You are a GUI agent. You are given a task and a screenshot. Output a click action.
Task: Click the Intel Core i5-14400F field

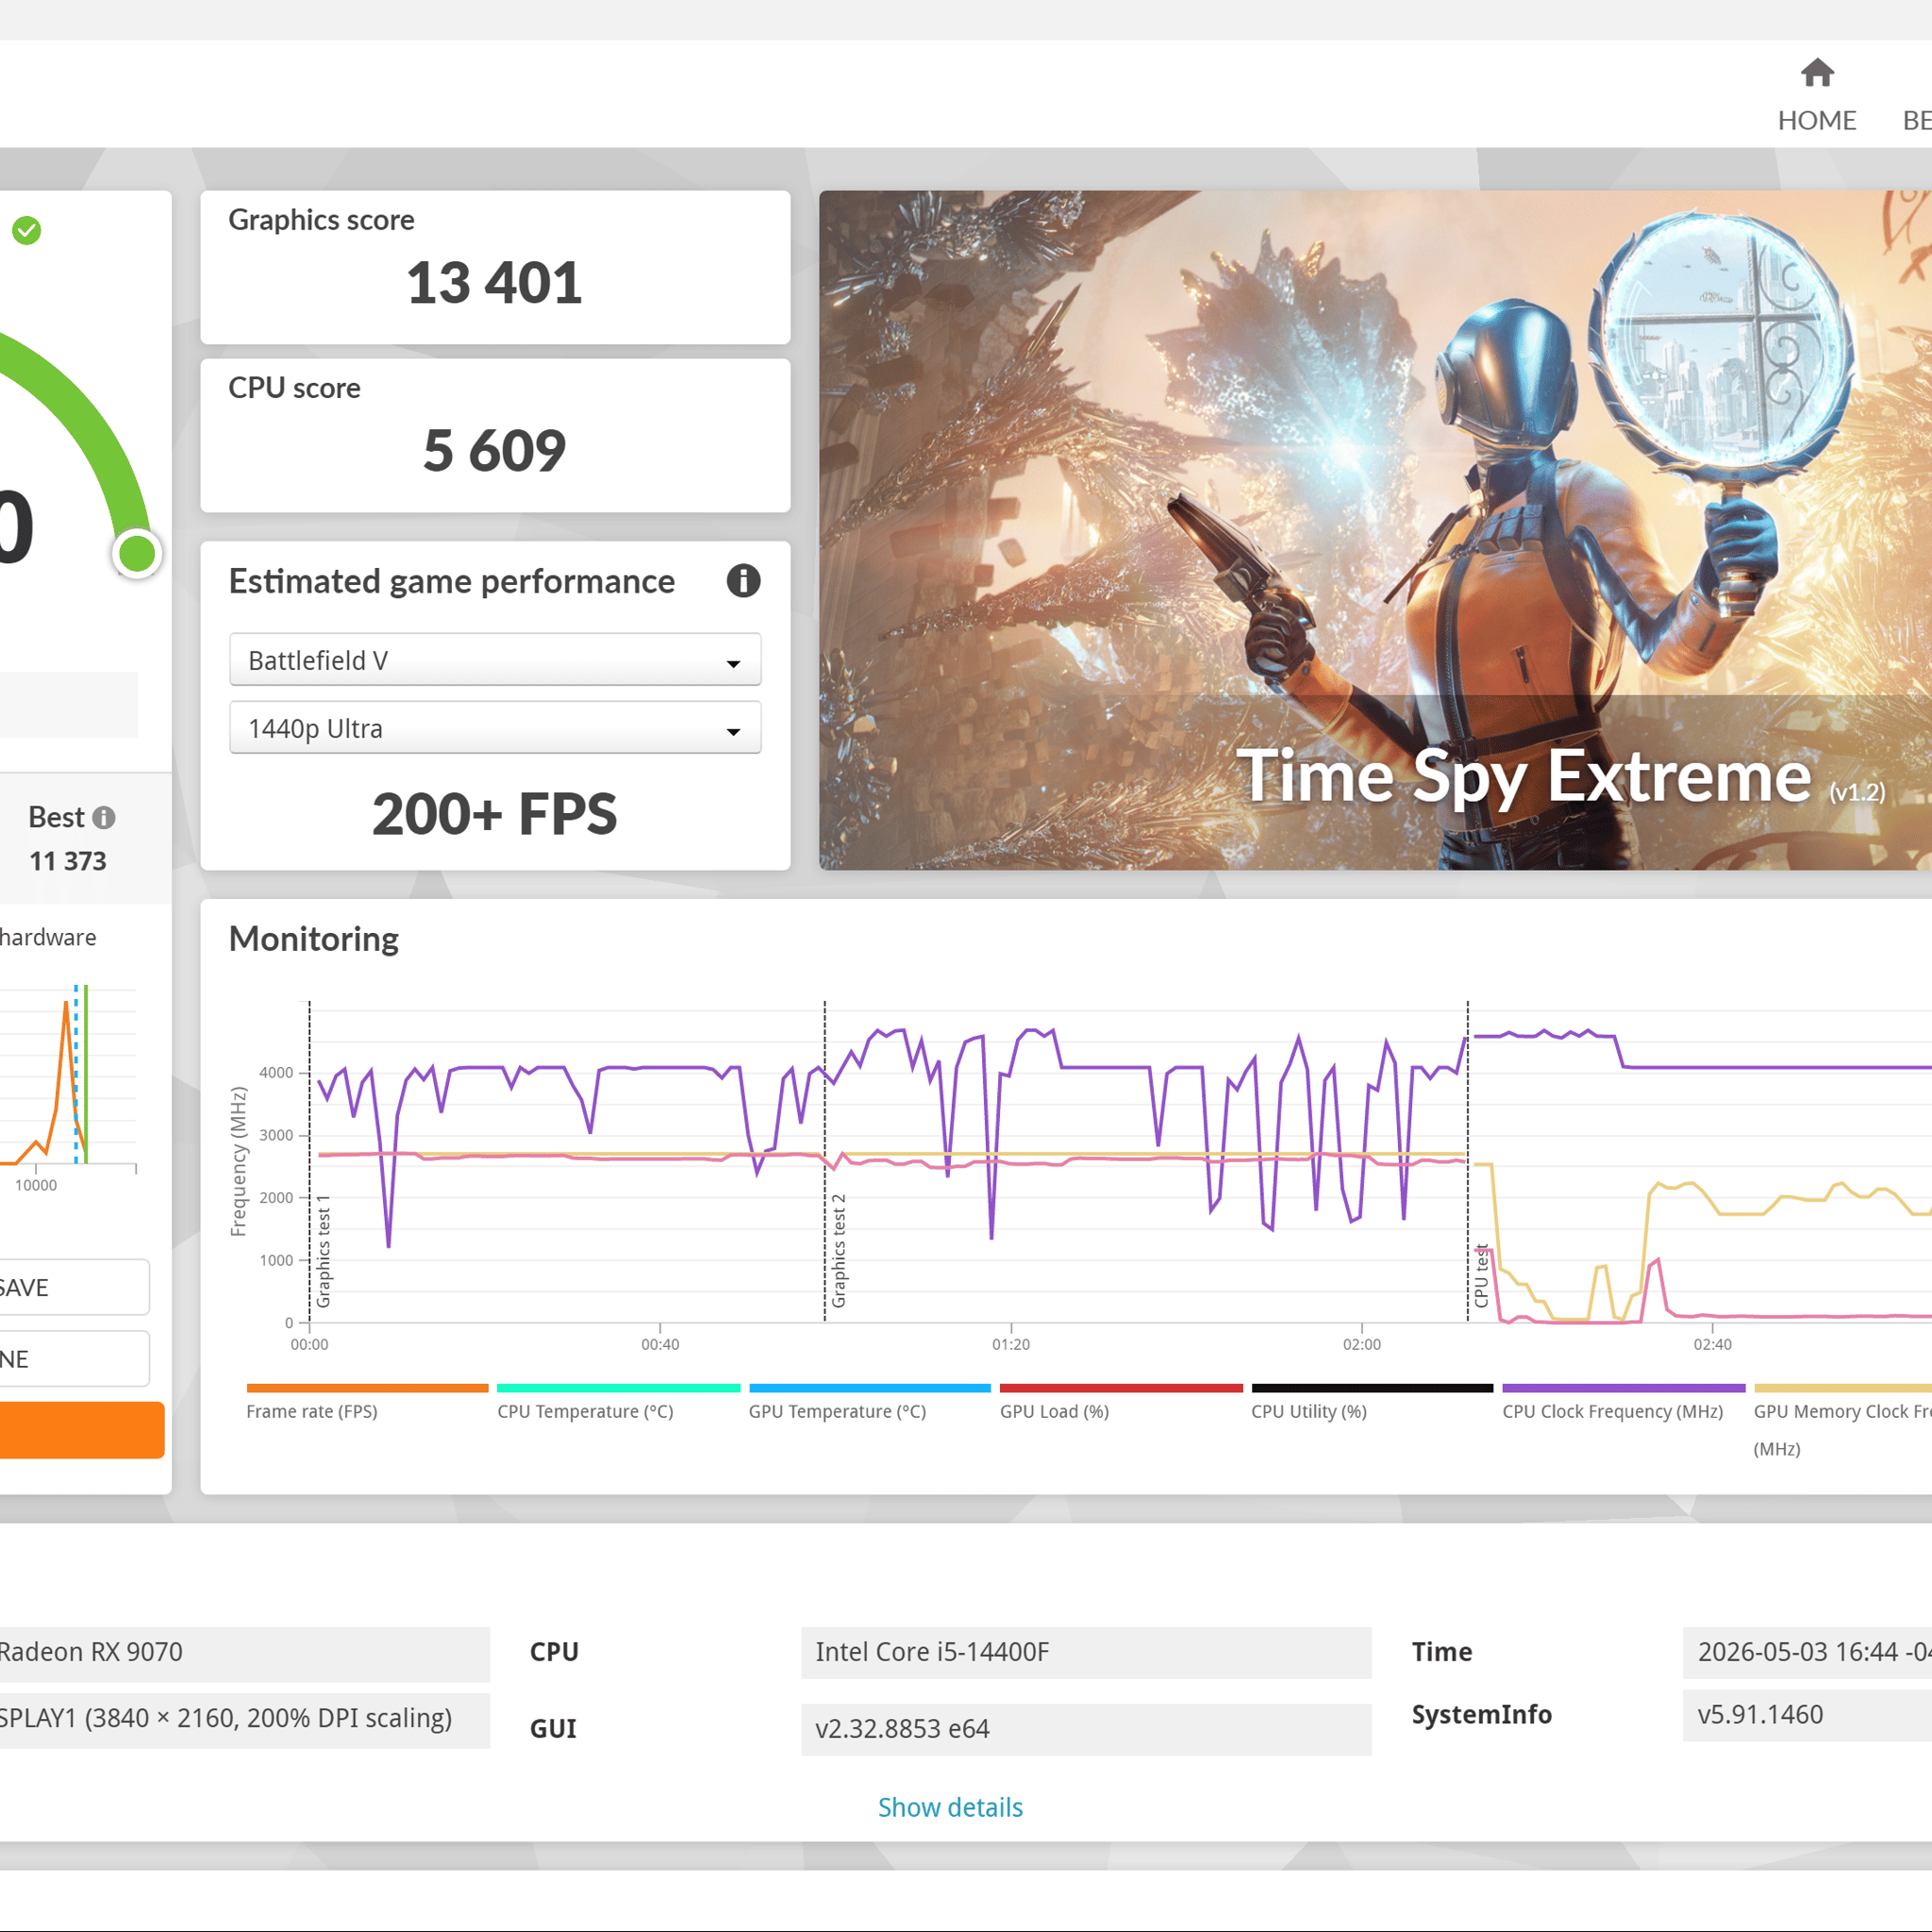(x=1086, y=1652)
